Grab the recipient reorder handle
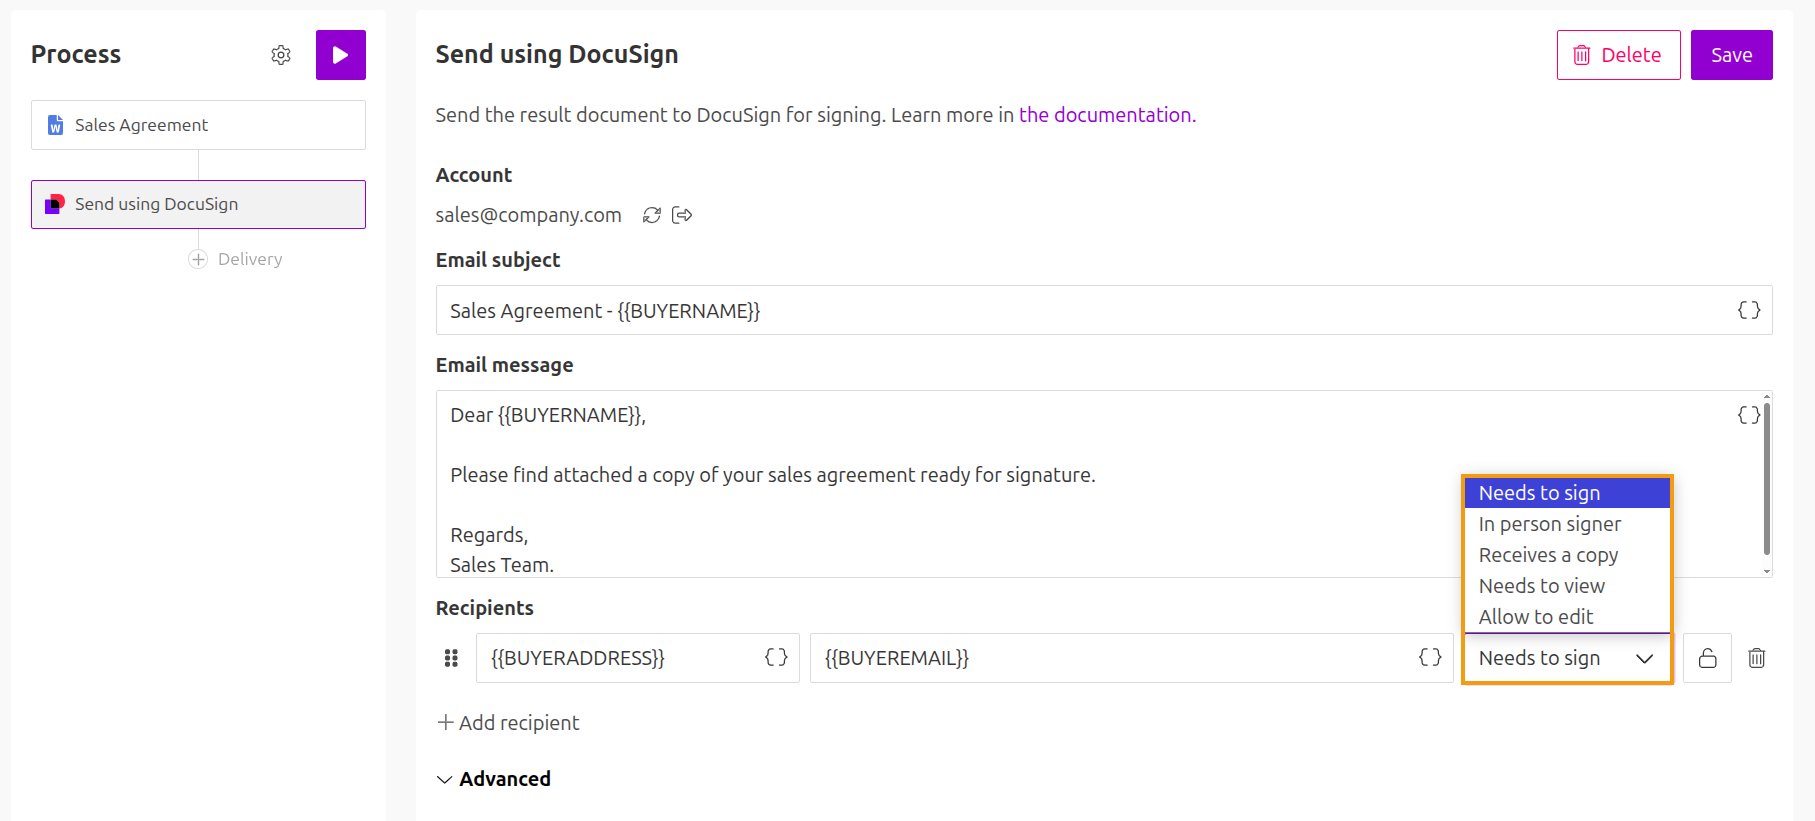The width and height of the screenshot is (1815, 821). (x=451, y=658)
